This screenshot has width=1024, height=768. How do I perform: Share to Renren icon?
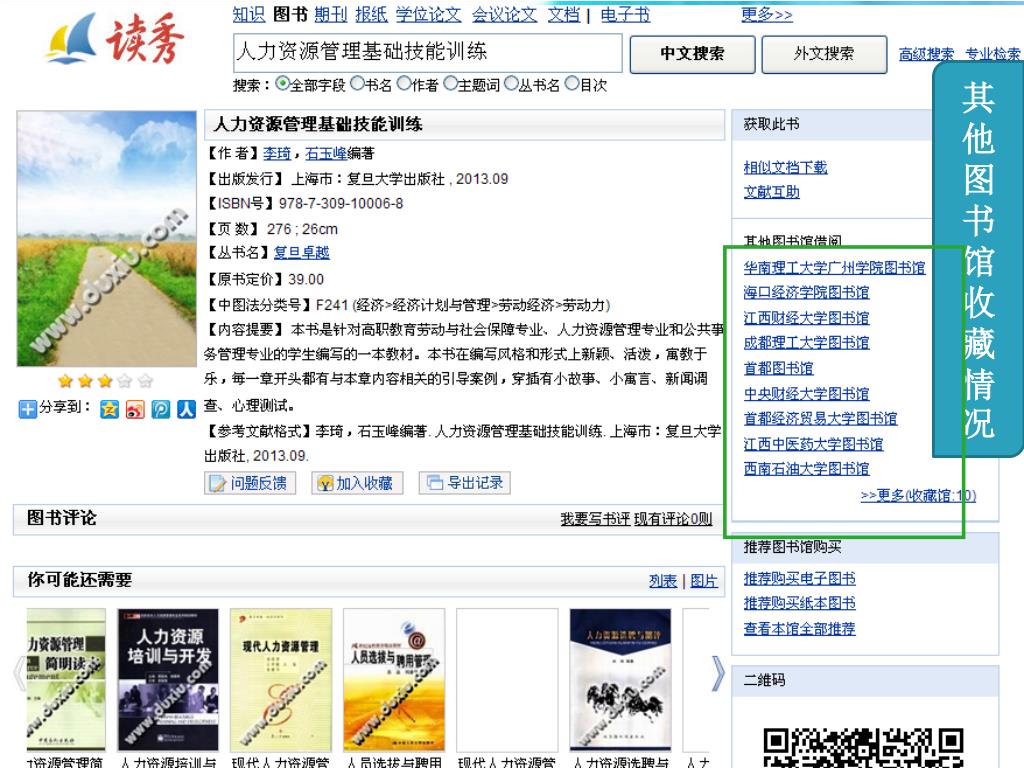tap(186, 409)
